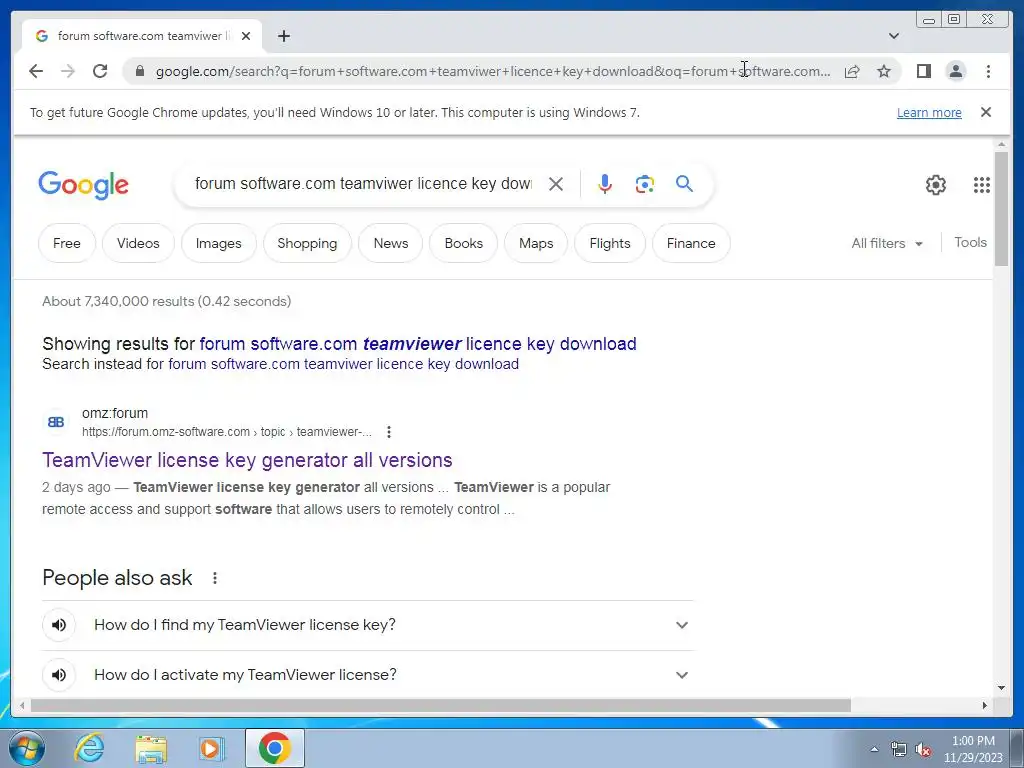
Task: Search by image with Google Lens
Action: pyautogui.click(x=645, y=184)
